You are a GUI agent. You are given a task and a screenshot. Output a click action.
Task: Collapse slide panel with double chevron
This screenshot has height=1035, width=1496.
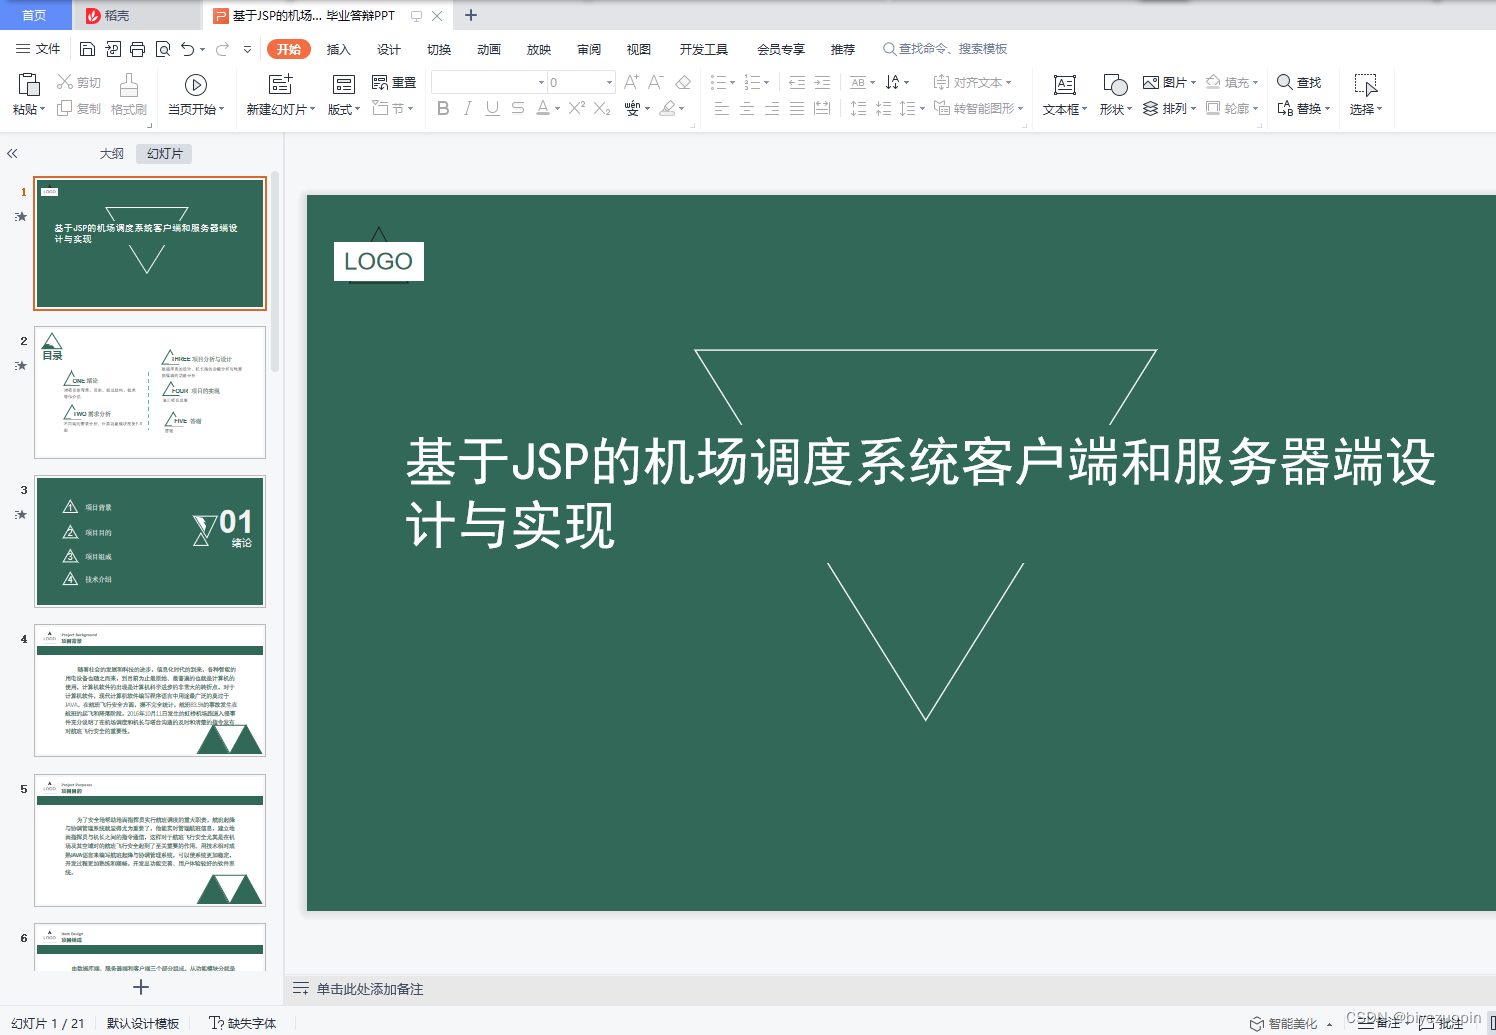pos(12,154)
